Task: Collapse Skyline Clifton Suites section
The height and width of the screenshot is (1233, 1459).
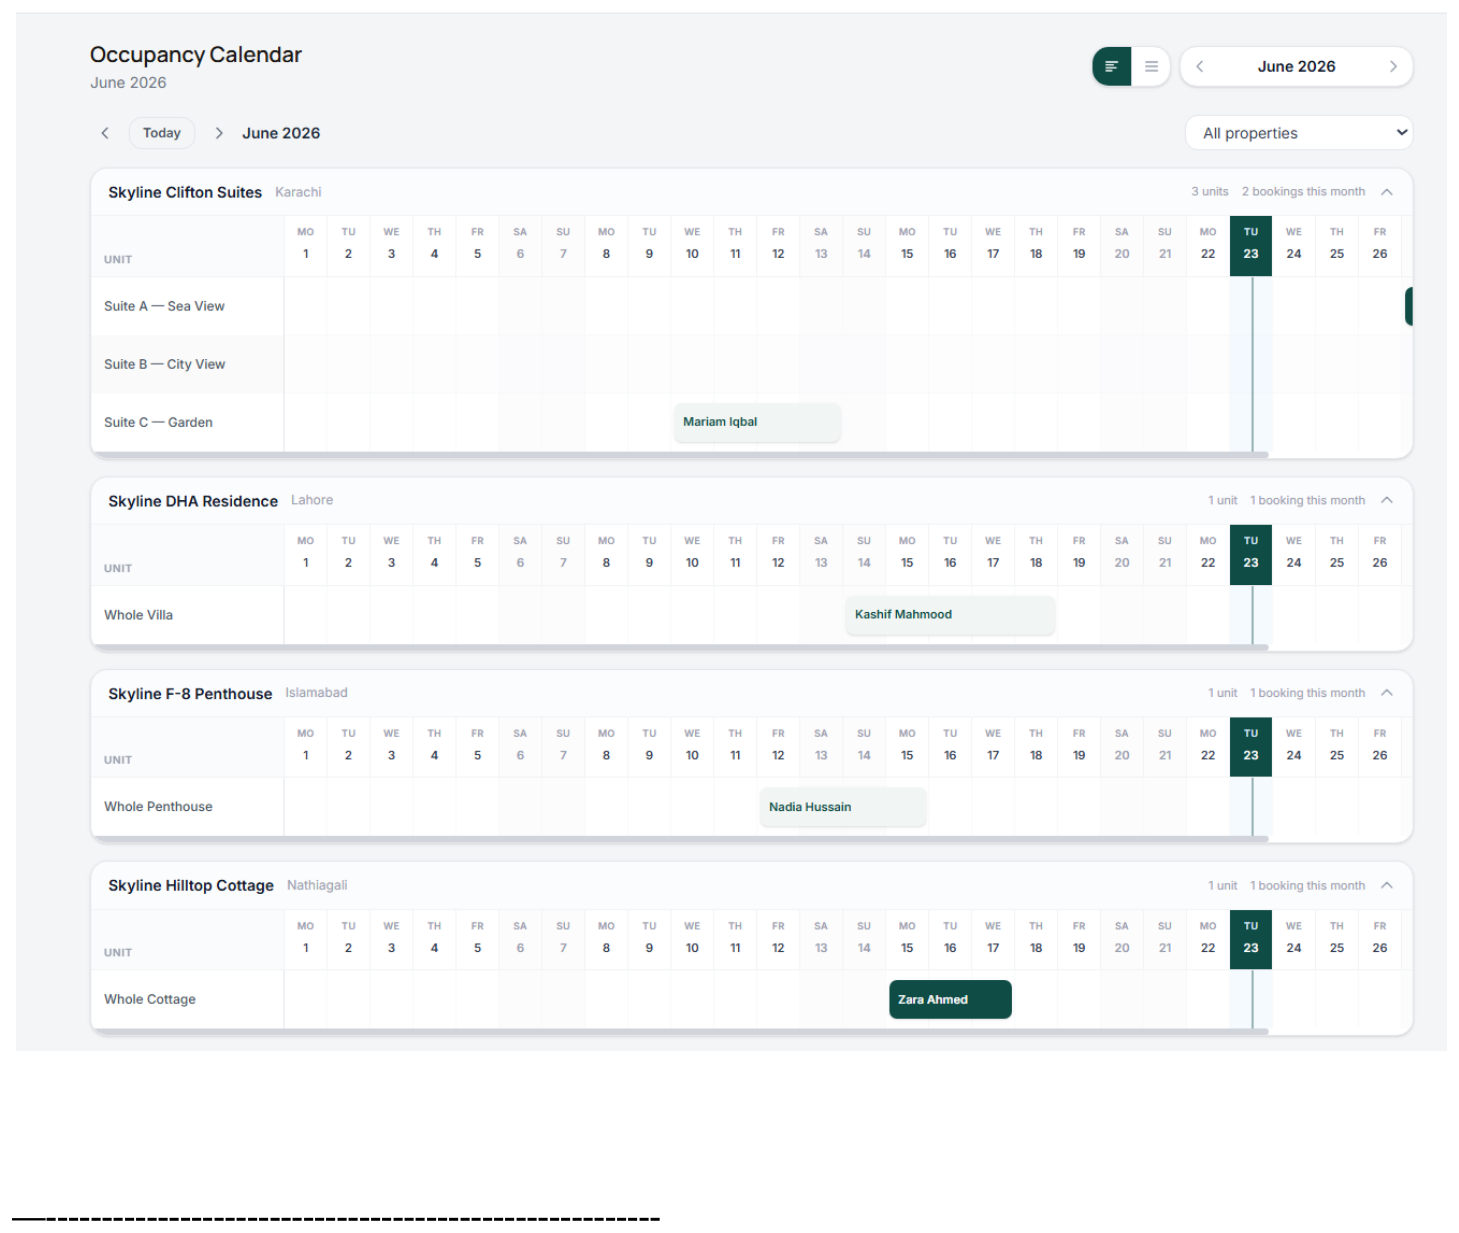Action: (1387, 192)
